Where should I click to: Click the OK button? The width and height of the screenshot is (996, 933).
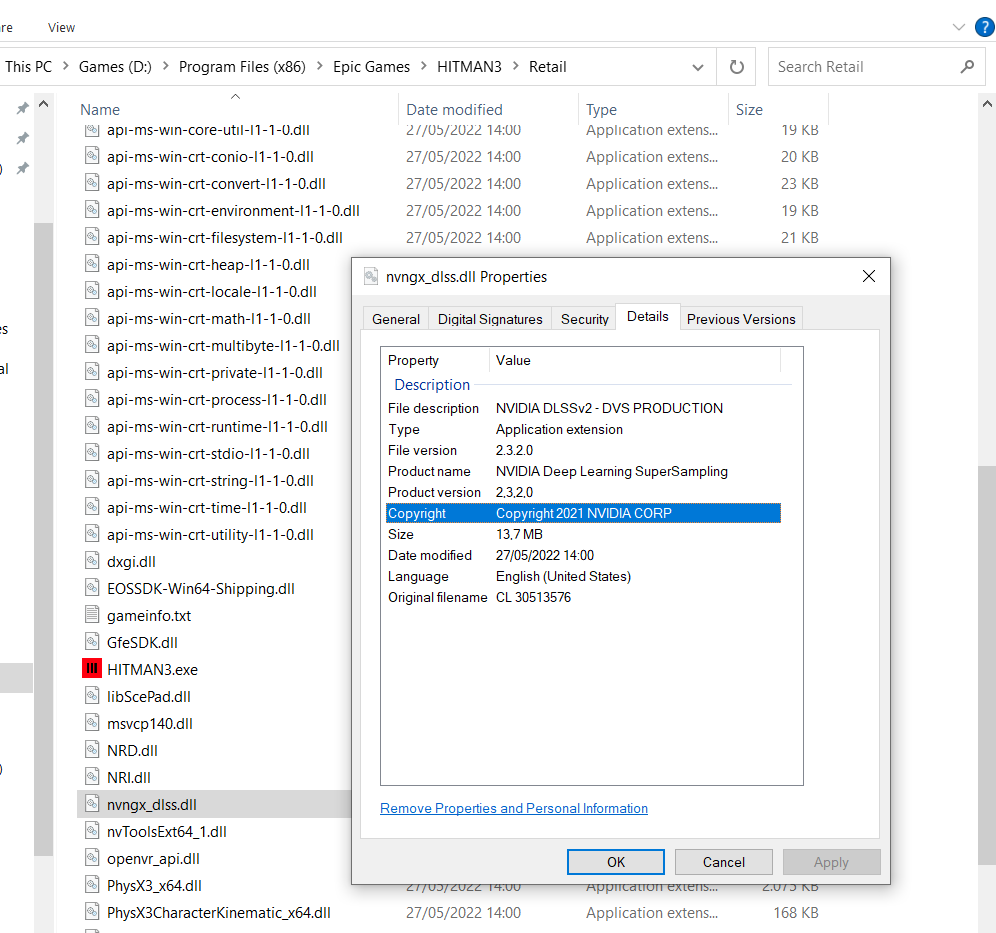pos(616,862)
